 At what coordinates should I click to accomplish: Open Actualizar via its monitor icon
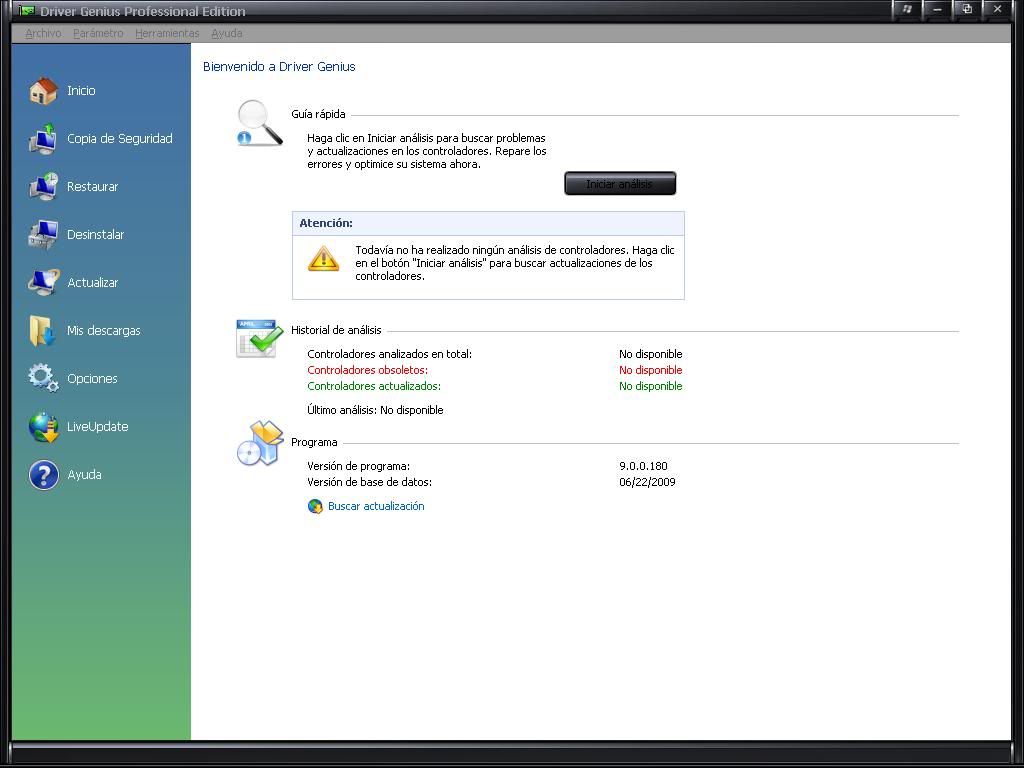coord(43,283)
